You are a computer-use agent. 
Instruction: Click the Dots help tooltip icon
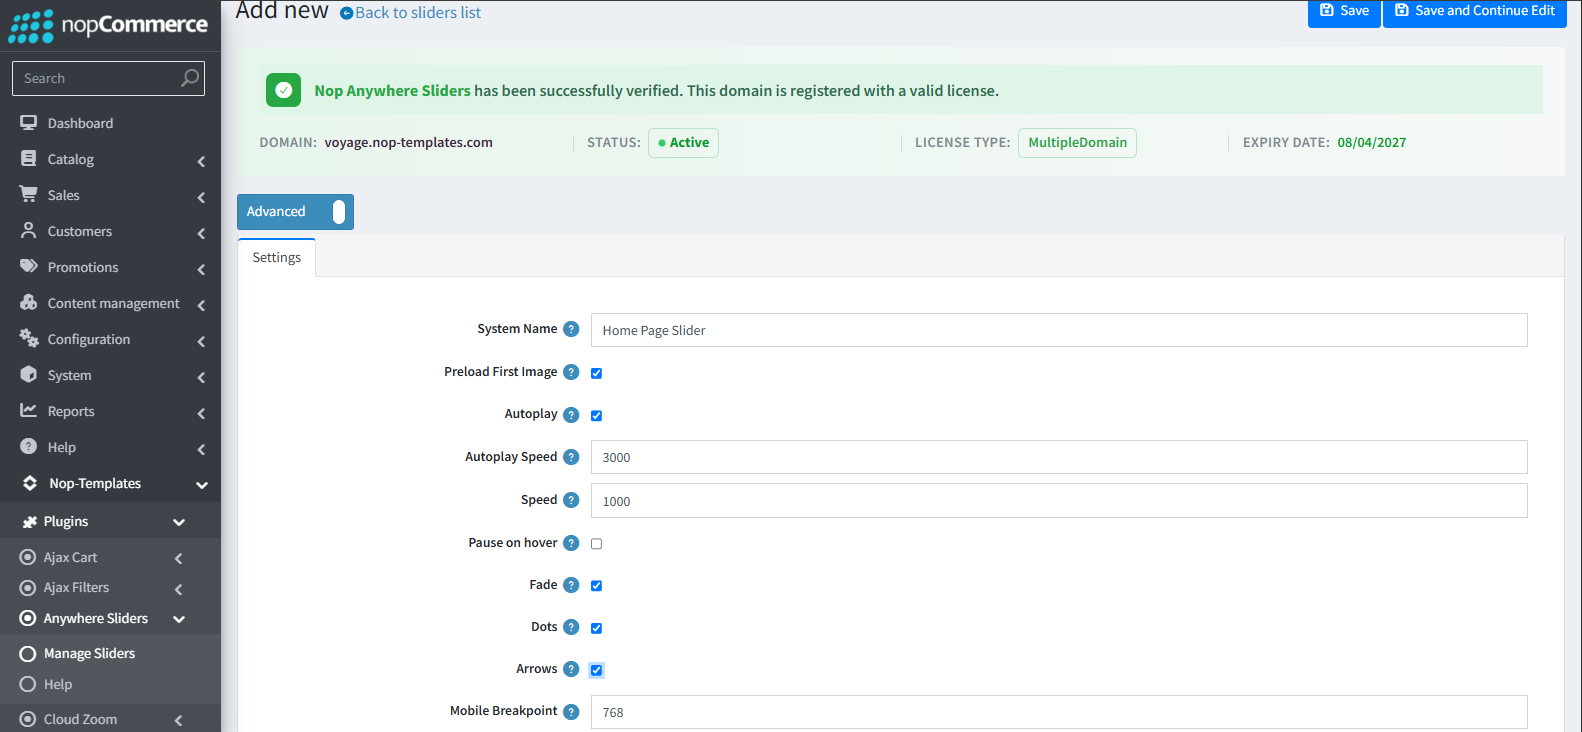tap(571, 627)
